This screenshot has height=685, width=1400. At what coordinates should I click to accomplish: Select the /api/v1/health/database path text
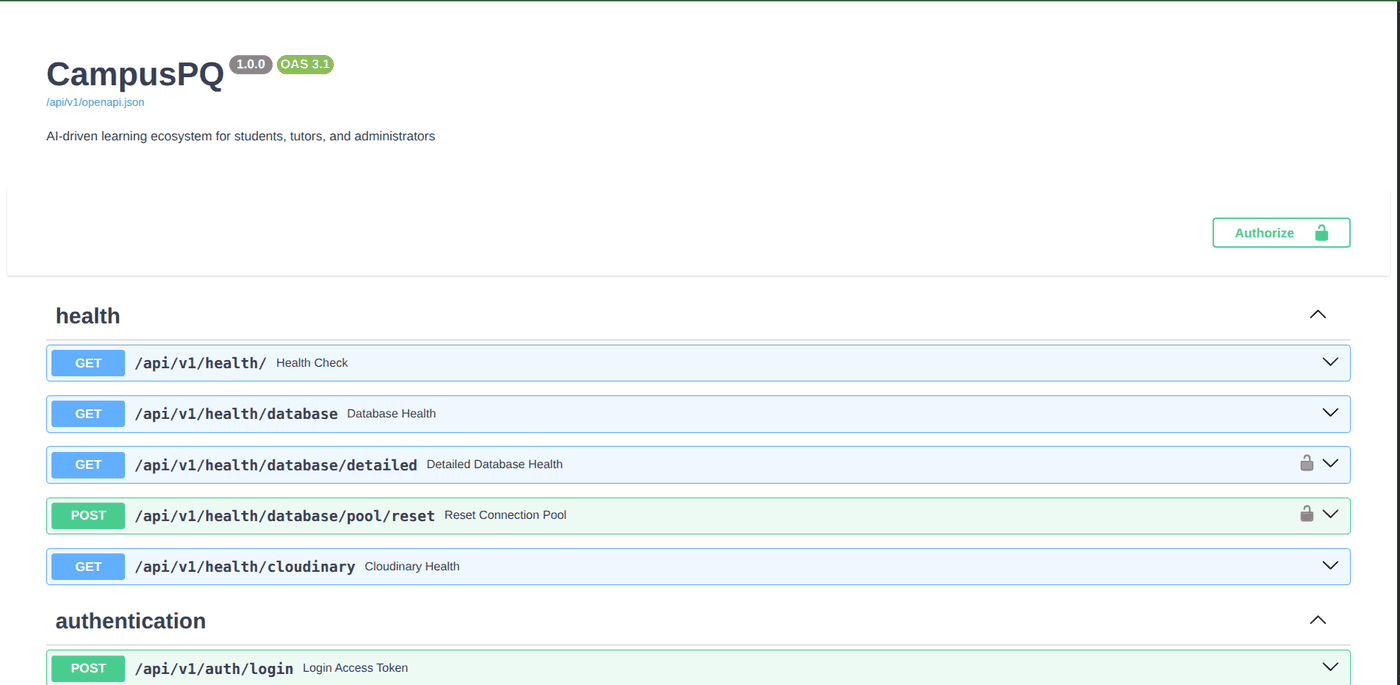pos(236,414)
